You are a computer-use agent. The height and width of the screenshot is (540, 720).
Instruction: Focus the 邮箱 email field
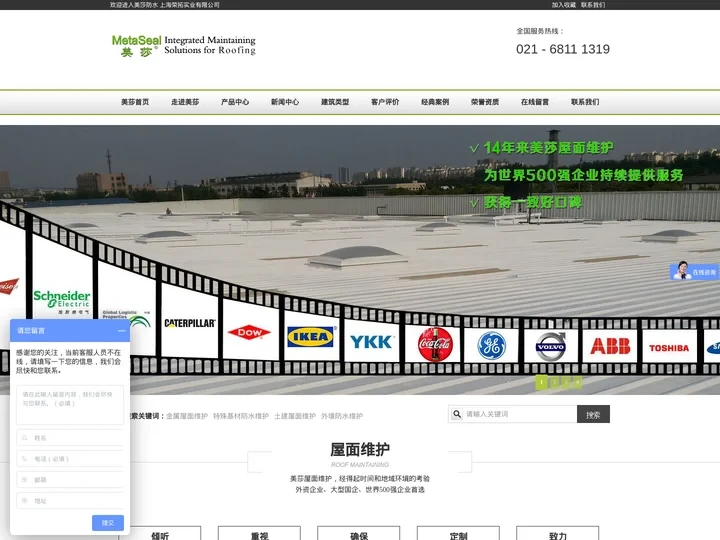click(x=70, y=479)
